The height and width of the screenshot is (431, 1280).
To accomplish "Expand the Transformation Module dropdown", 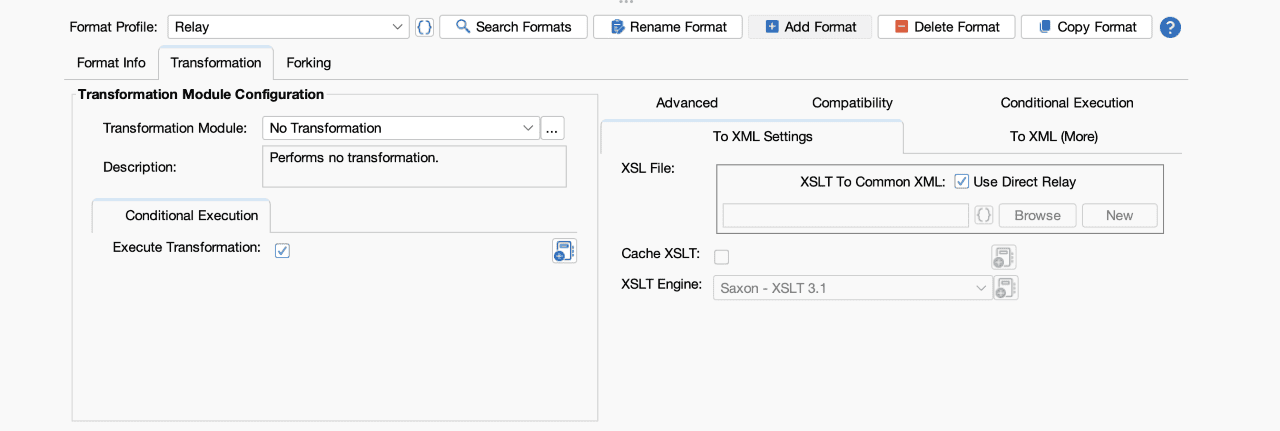I will point(402,128).
